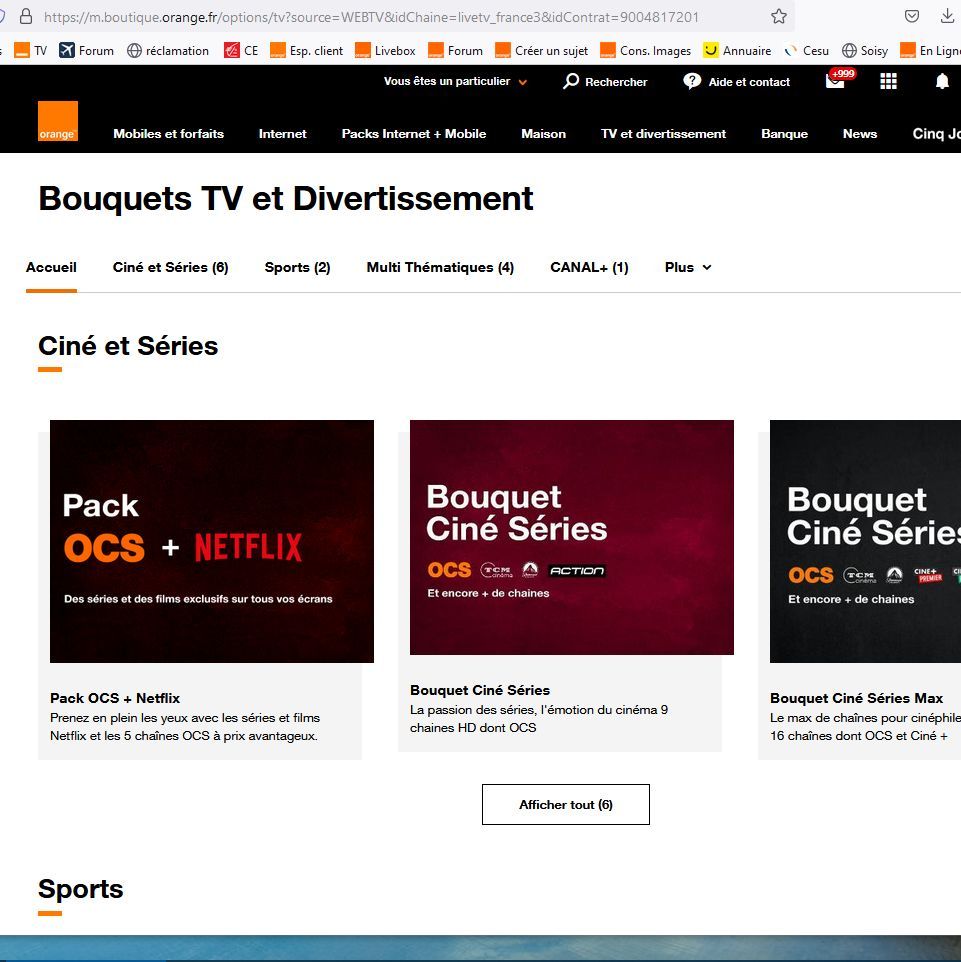This screenshot has width=961, height=962.
Task: Open the En Ligne bookmark
Action: click(x=930, y=50)
